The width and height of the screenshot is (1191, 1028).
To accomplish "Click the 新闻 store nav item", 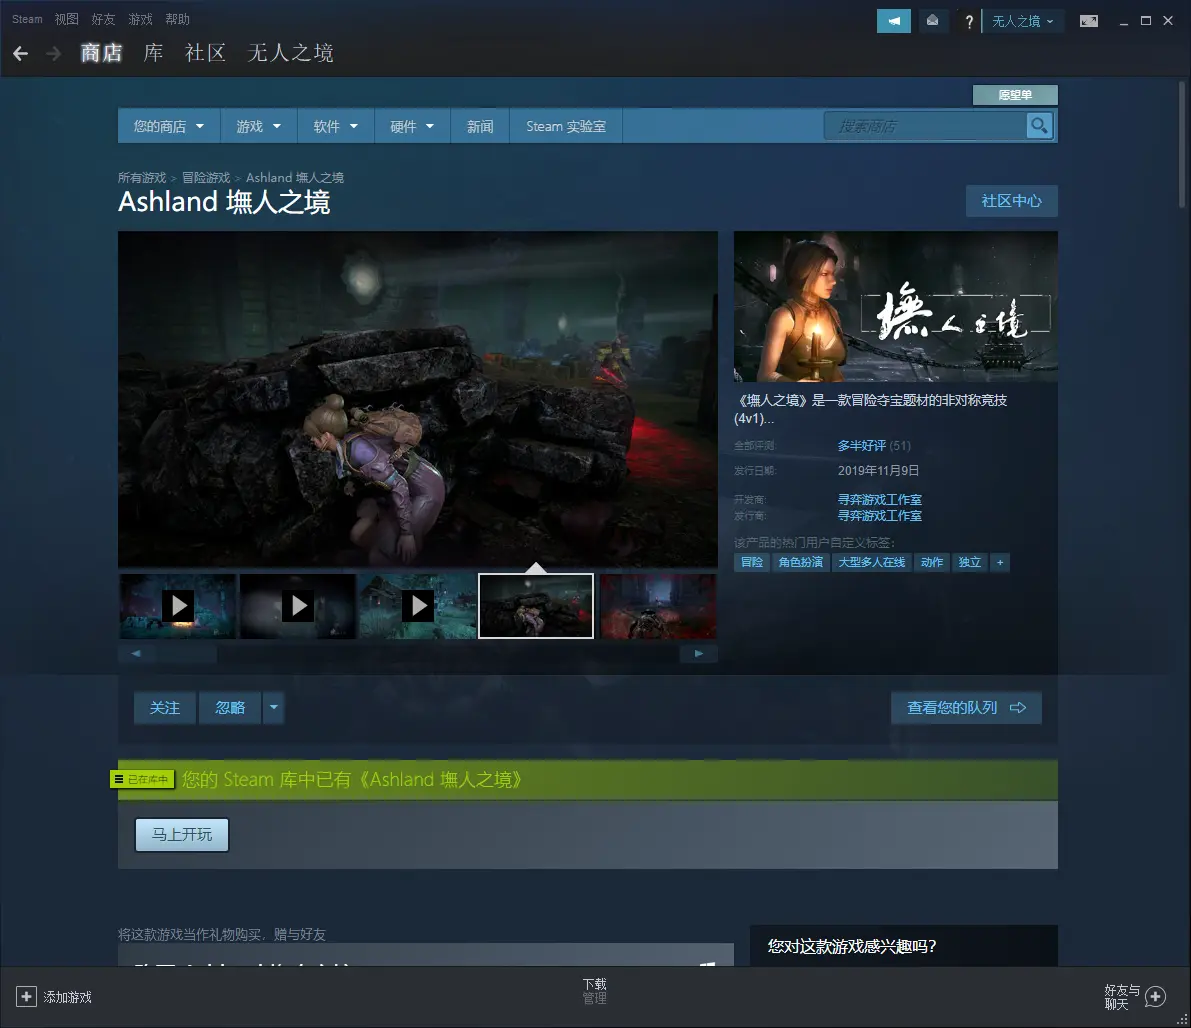I will tap(480, 126).
